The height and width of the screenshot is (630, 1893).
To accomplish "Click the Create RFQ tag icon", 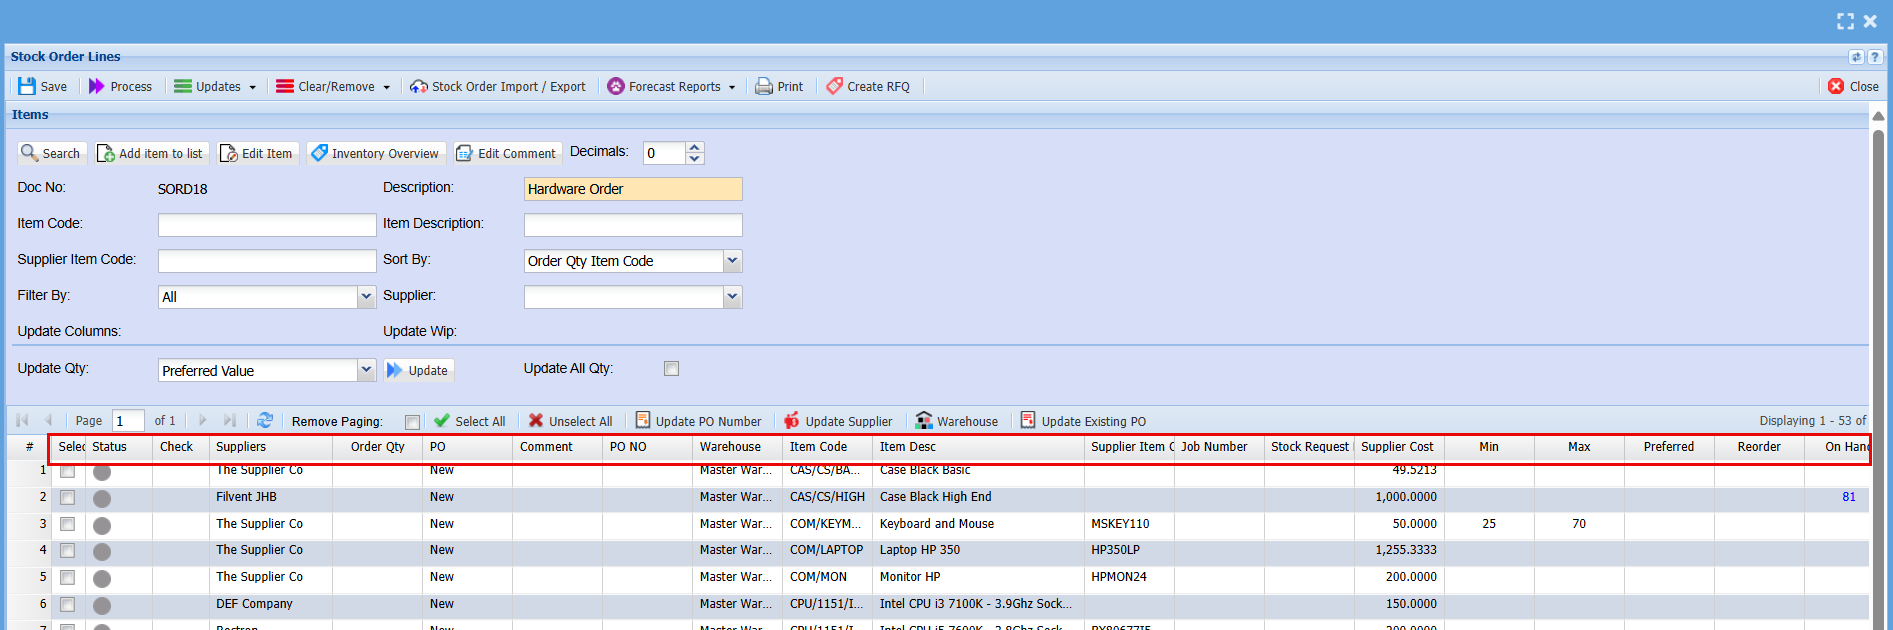I will [x=834, y=87].
